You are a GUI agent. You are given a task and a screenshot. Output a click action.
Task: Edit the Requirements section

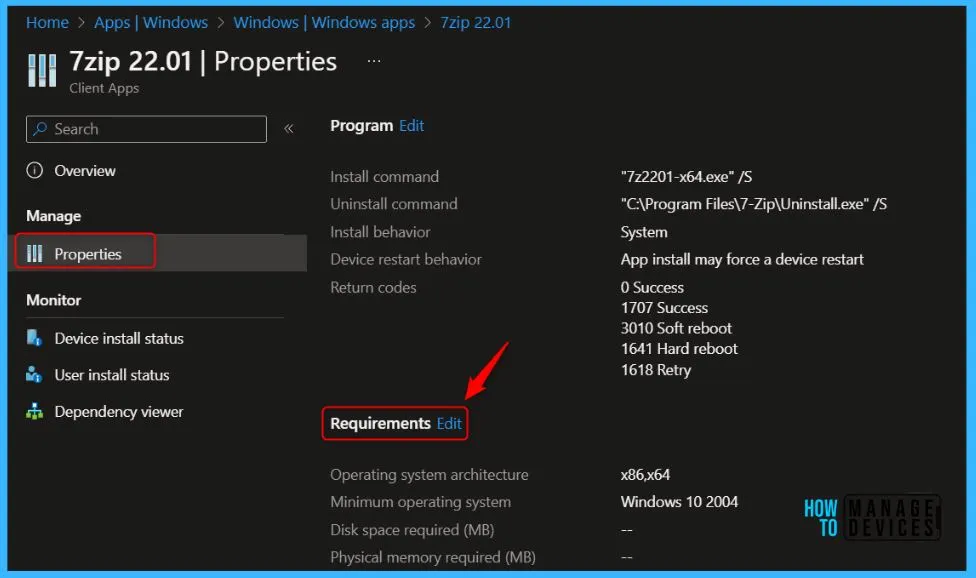(449, 424)
